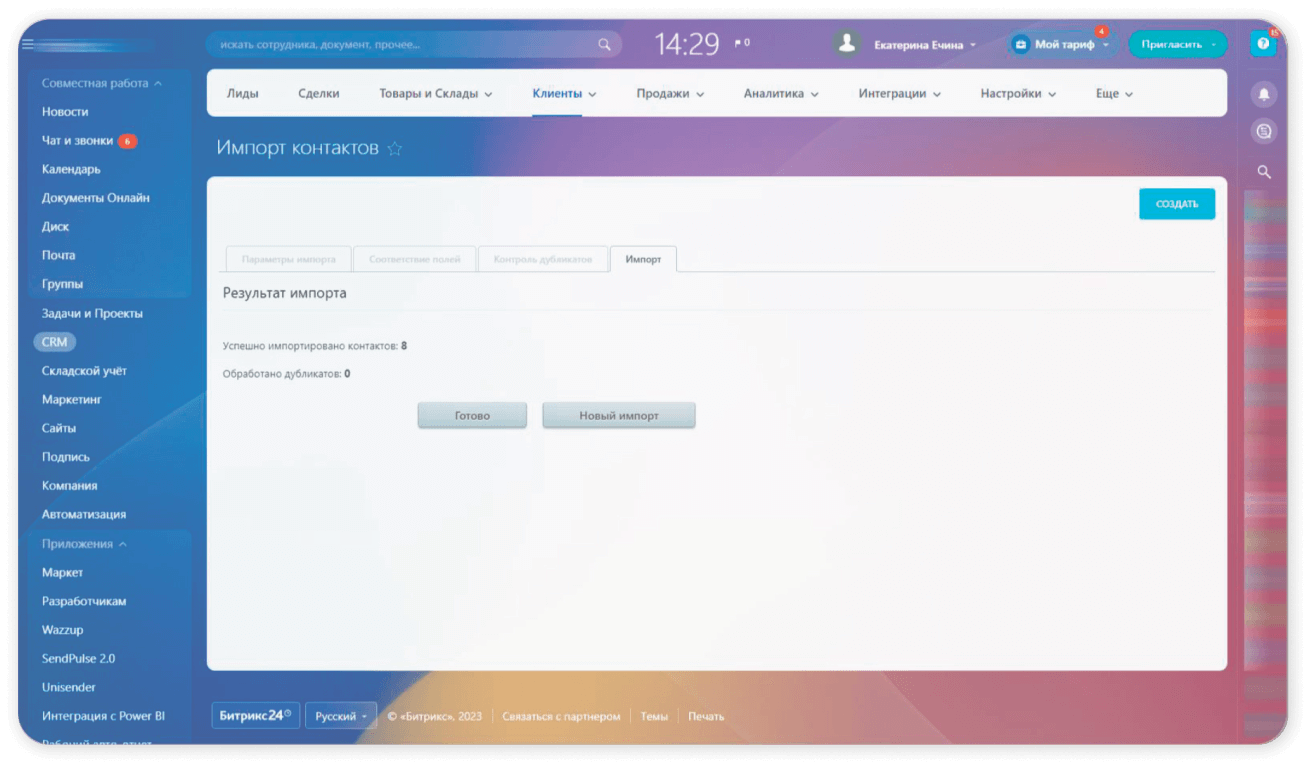Viewport: 1311px width, 767px height.
Task: Open Складской учёт in sidebar
Action: pyautogui.click(x=84, y=371)
